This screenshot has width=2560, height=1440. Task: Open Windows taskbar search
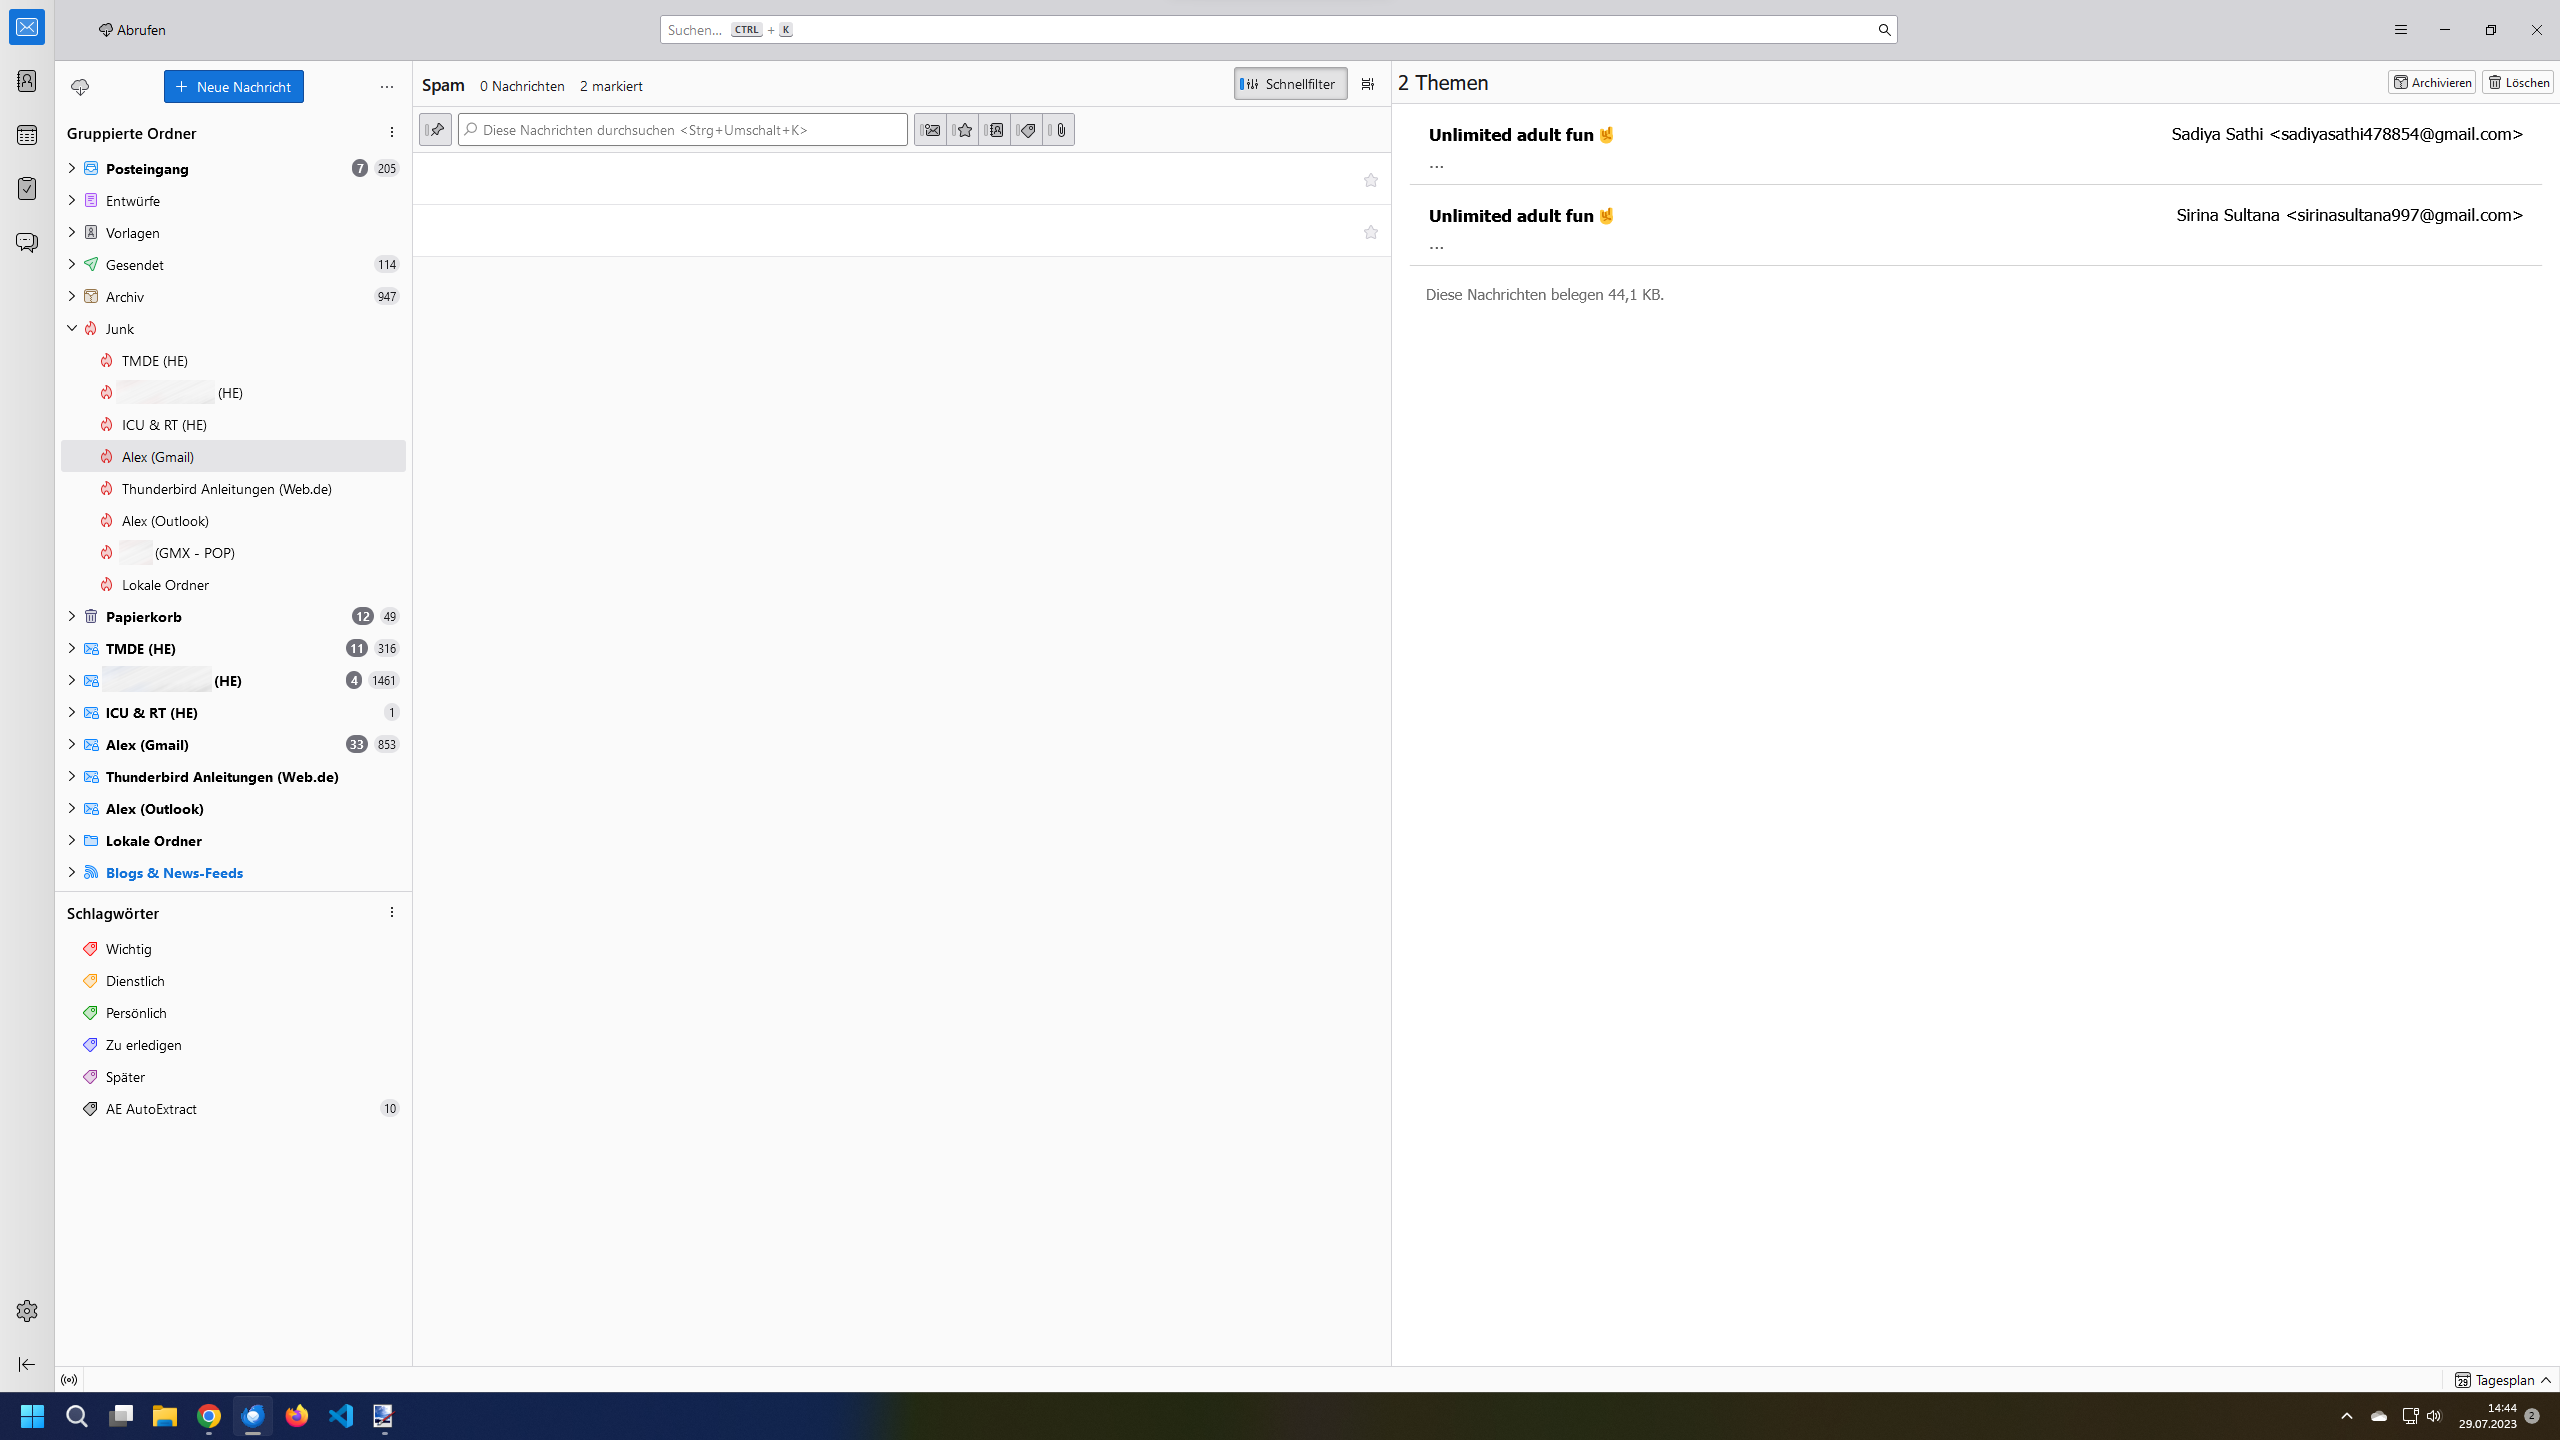click(x=77, y=1416)
